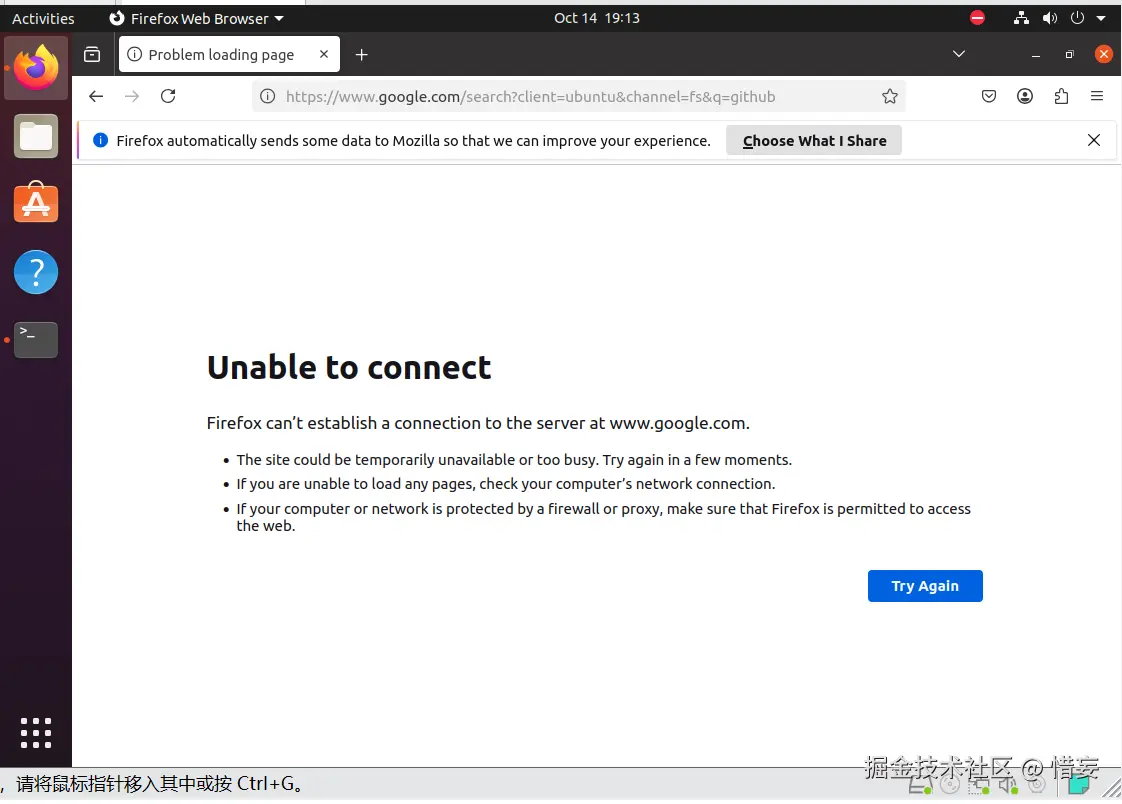Open the Extensions puzzle icon
Image resolution: width=1122 pixels, height=804 pixels.
tap(1061, 97)
